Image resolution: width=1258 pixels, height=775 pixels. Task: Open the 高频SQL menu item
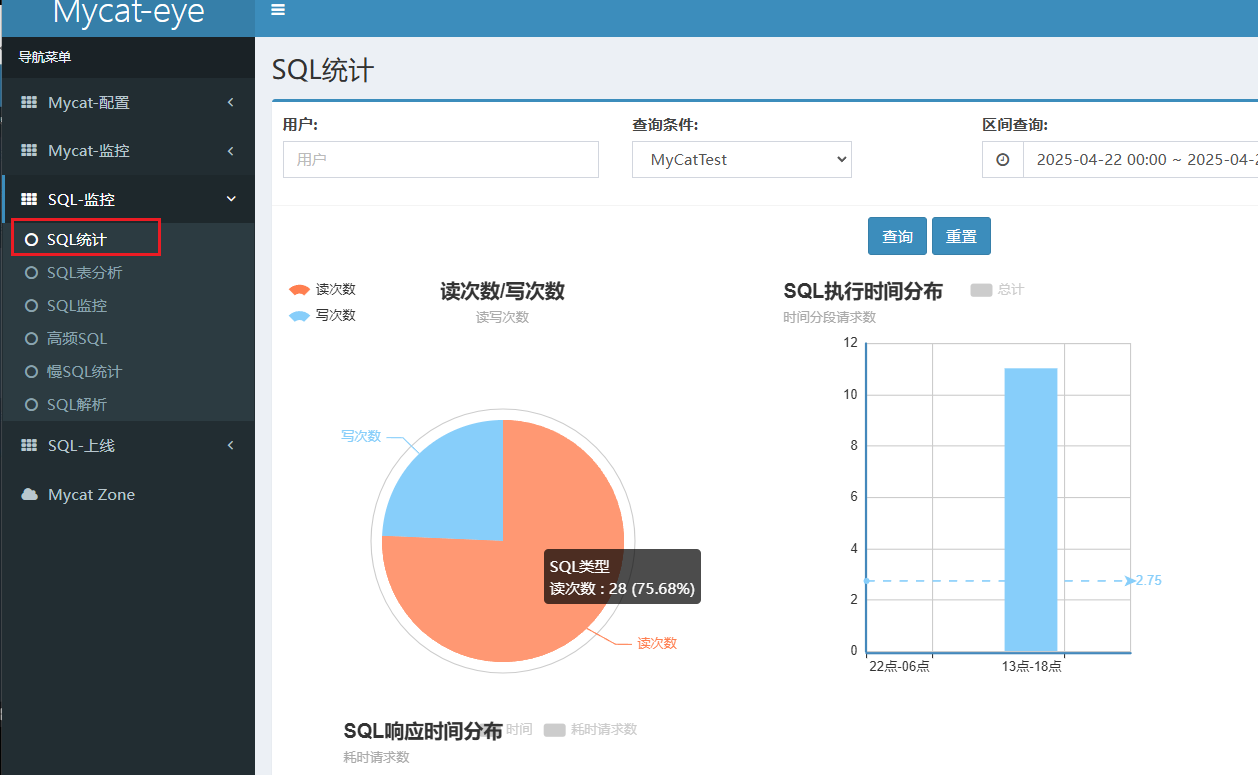pyautogui.click(x=77, y=339)
